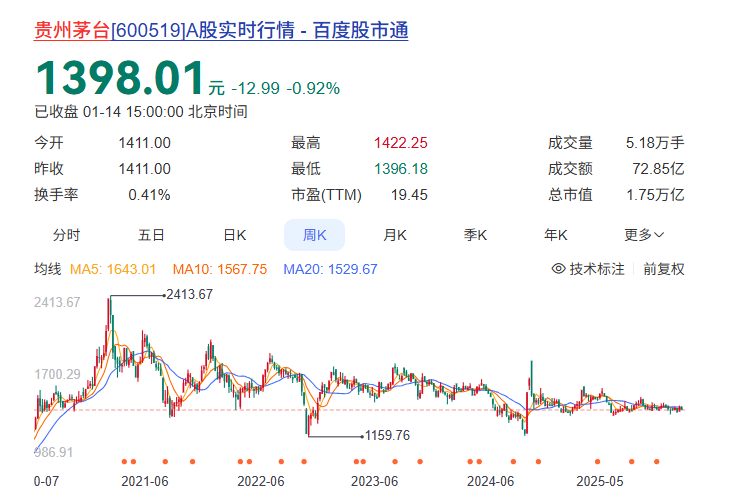The height and width of the screenshot is (503, 739).
Task: Click the 2023-06 date axis label
Action: 375,481
